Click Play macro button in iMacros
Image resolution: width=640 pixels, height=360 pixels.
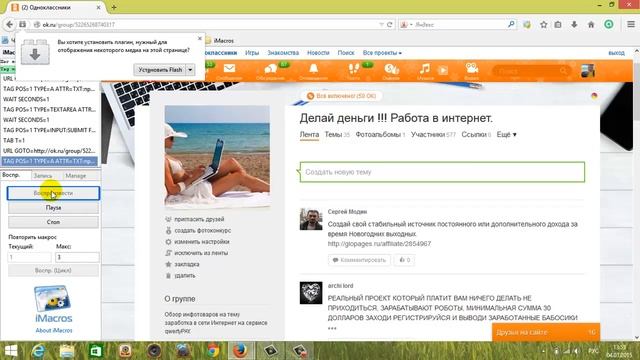point(53,193)
